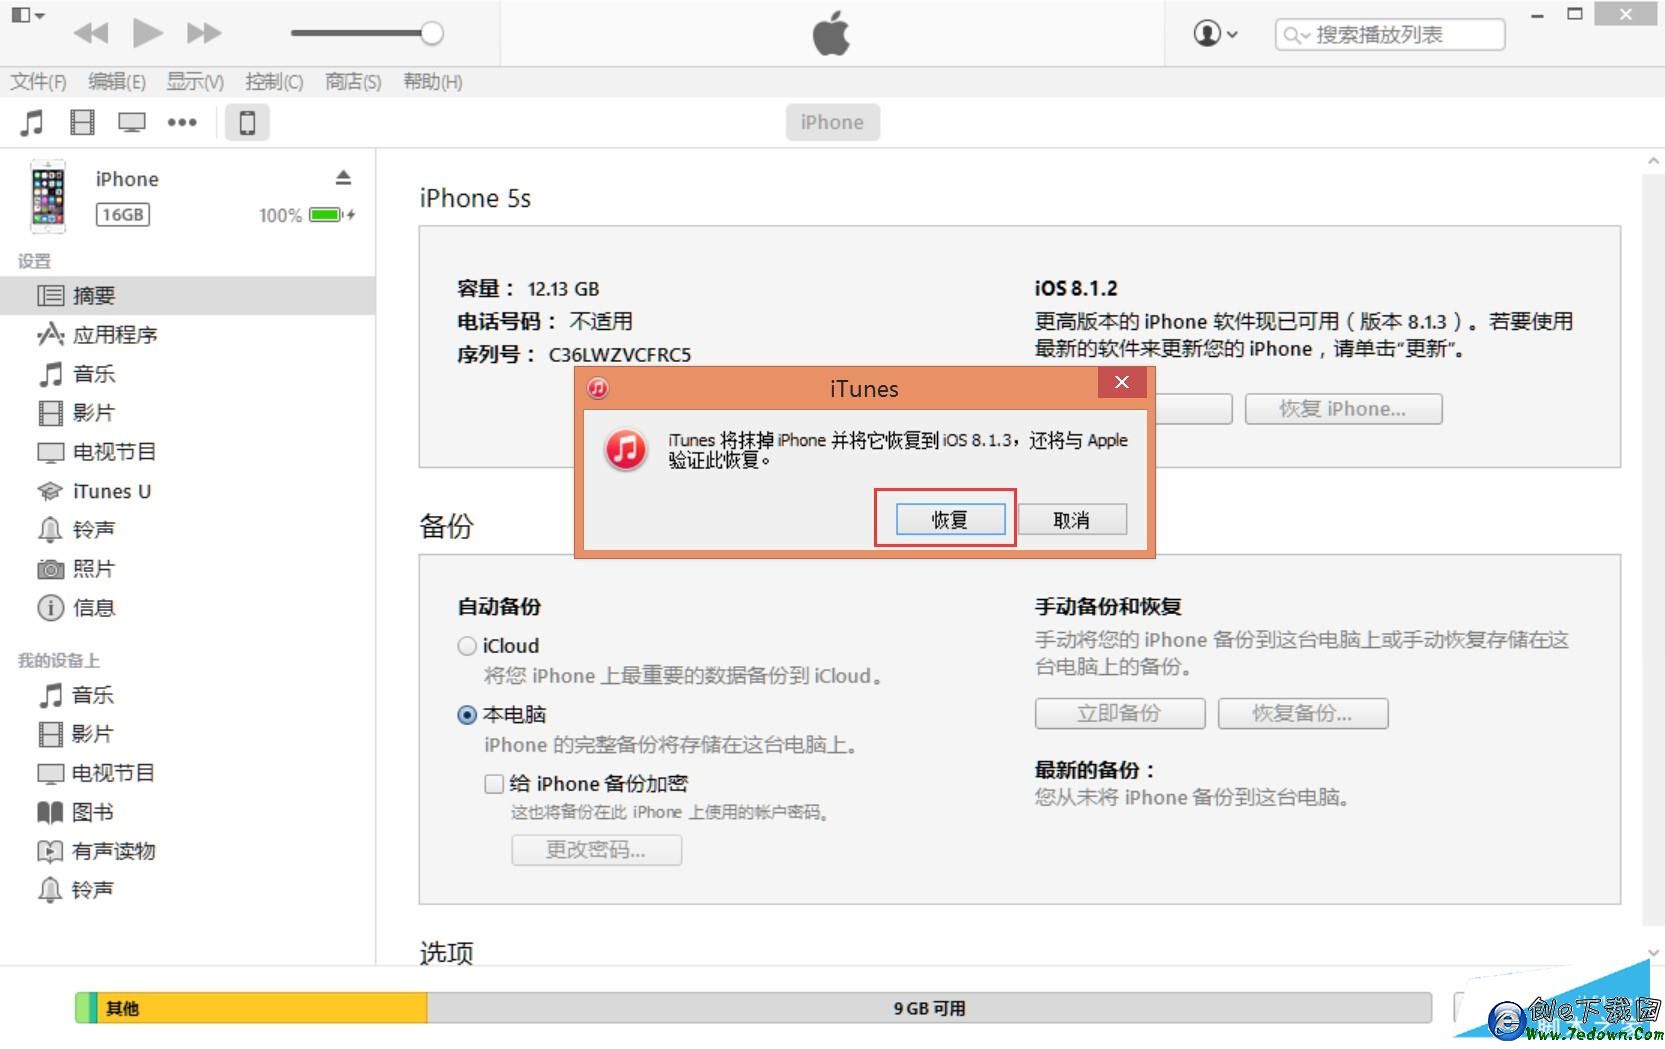Click the 恢复备份... button

1303,714
